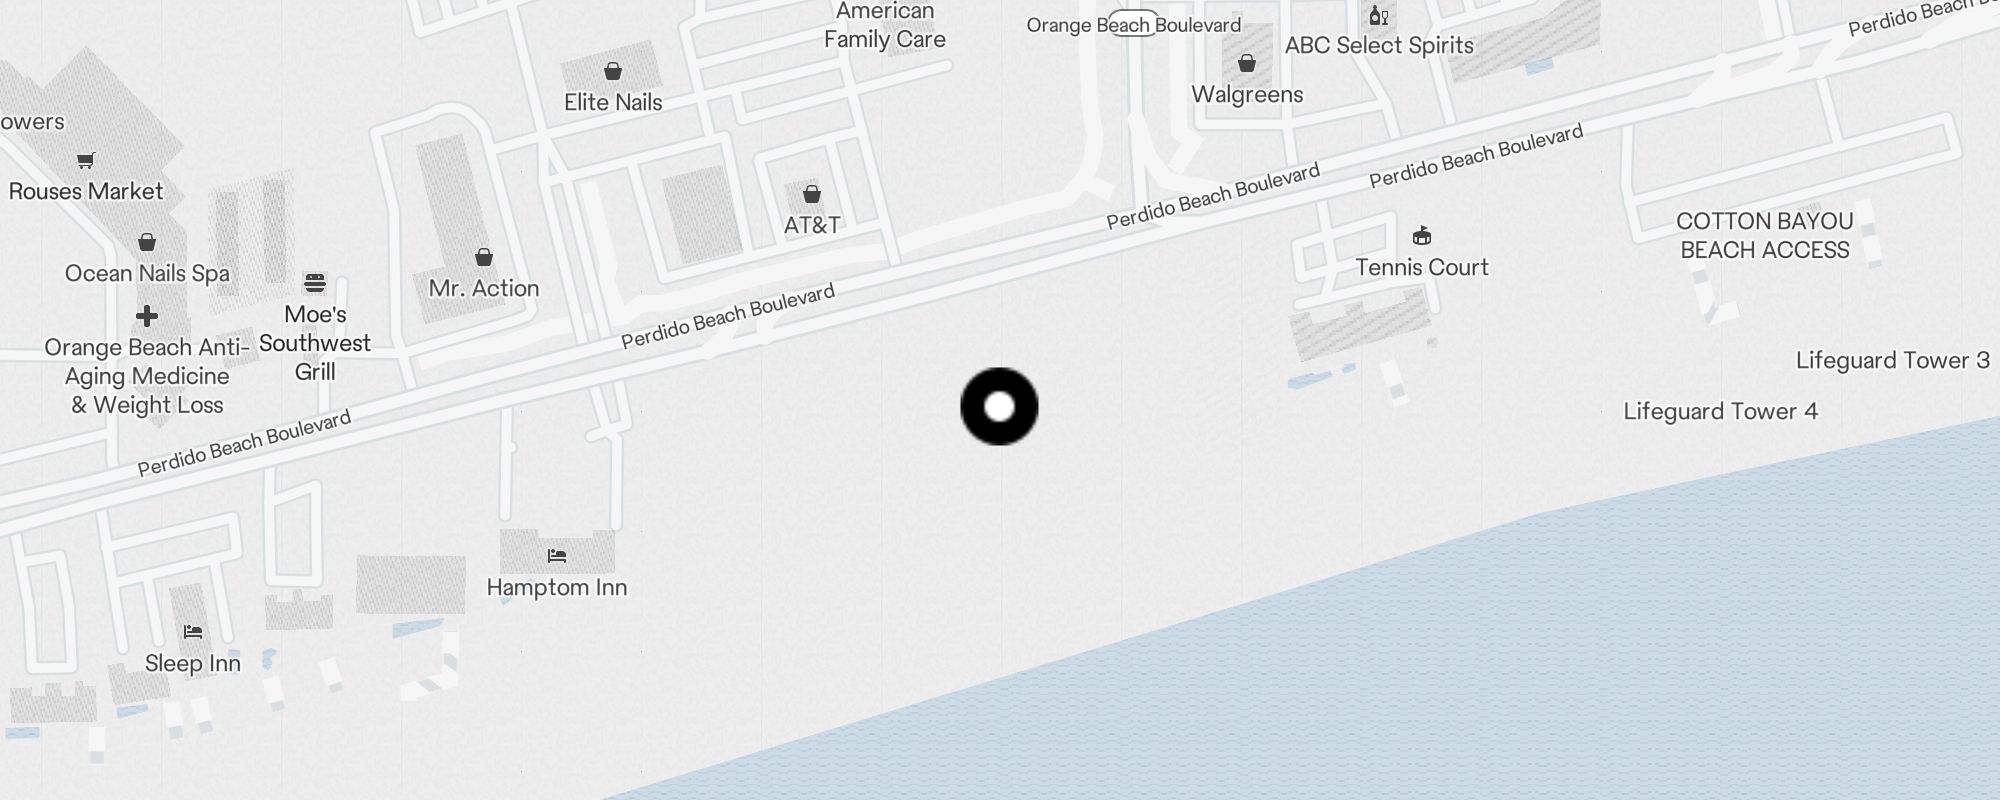Select the Anti-Aging Medicine cross icon

coord(147,317)
